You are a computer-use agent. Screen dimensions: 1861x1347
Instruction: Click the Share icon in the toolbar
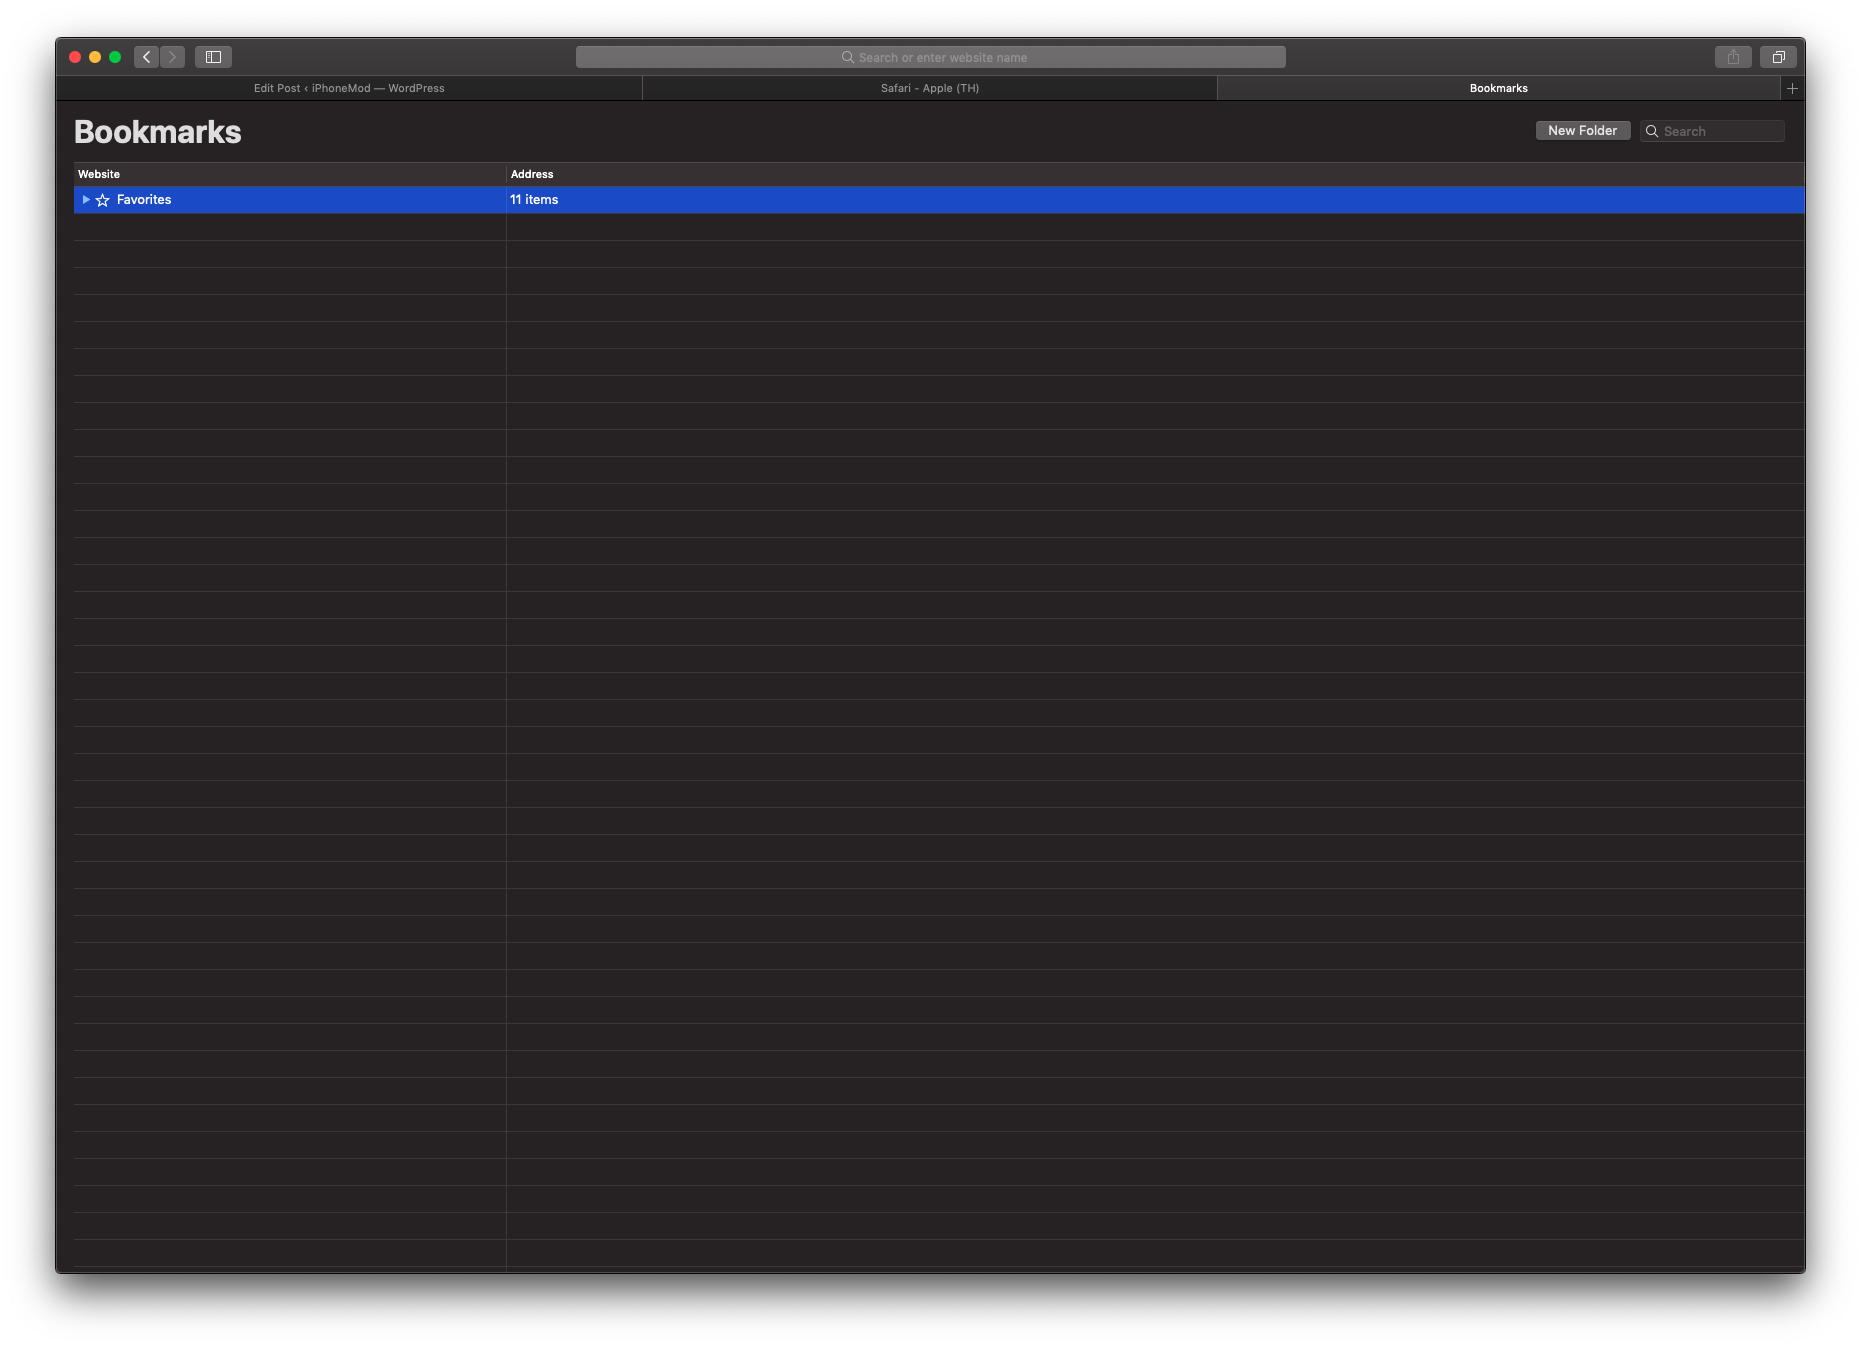(x=1733, y=57)
